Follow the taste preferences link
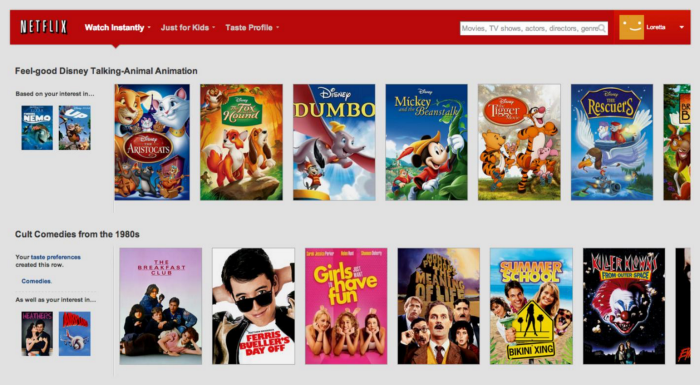The image size is (700, 385). (56, 257)
